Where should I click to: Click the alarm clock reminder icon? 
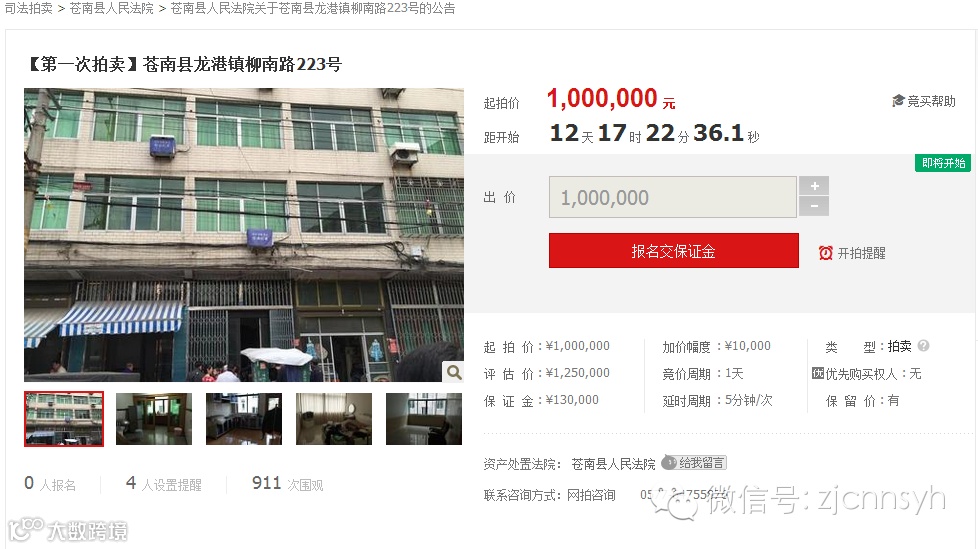825,253
